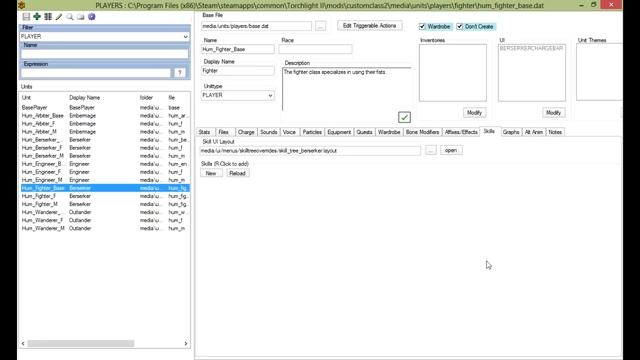Select the Hum_Engineer_F unit row

click(x=105, y=172)
